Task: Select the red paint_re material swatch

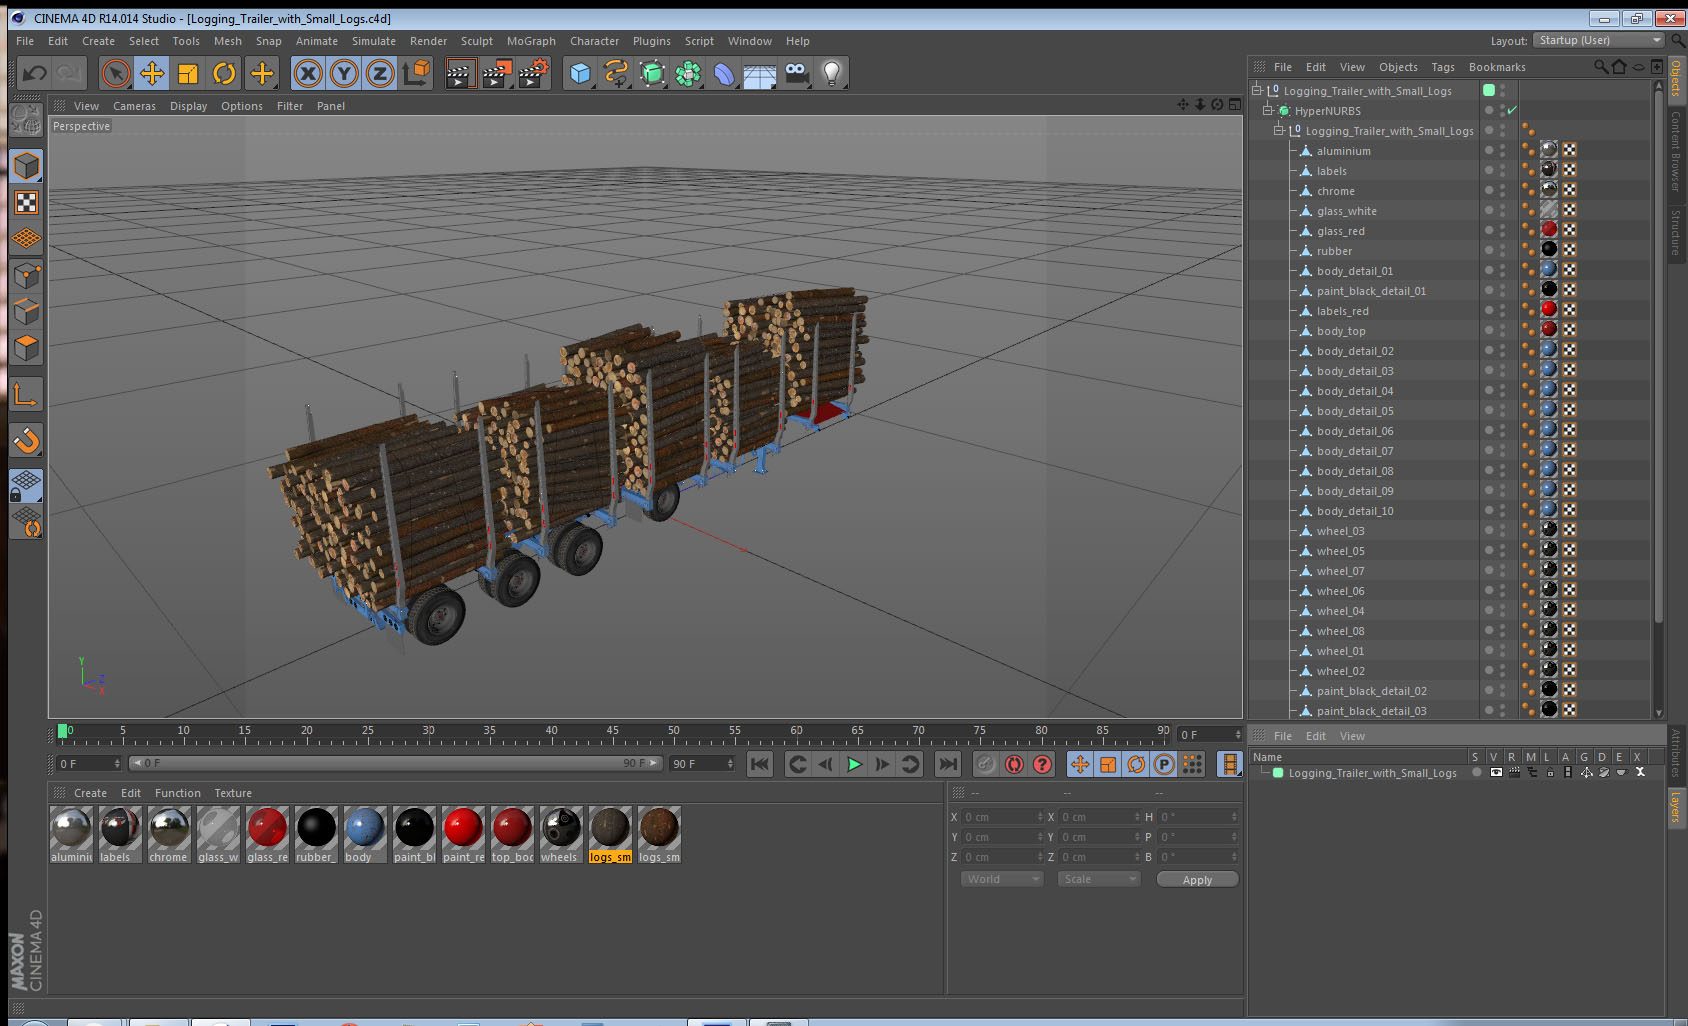Action: (463, 835)
